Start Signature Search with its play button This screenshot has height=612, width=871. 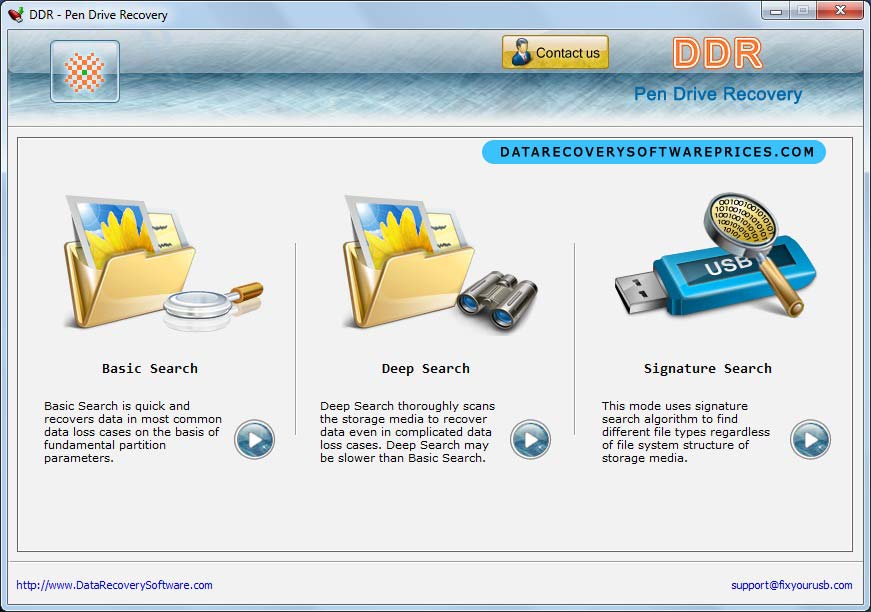tap(810, 439)
